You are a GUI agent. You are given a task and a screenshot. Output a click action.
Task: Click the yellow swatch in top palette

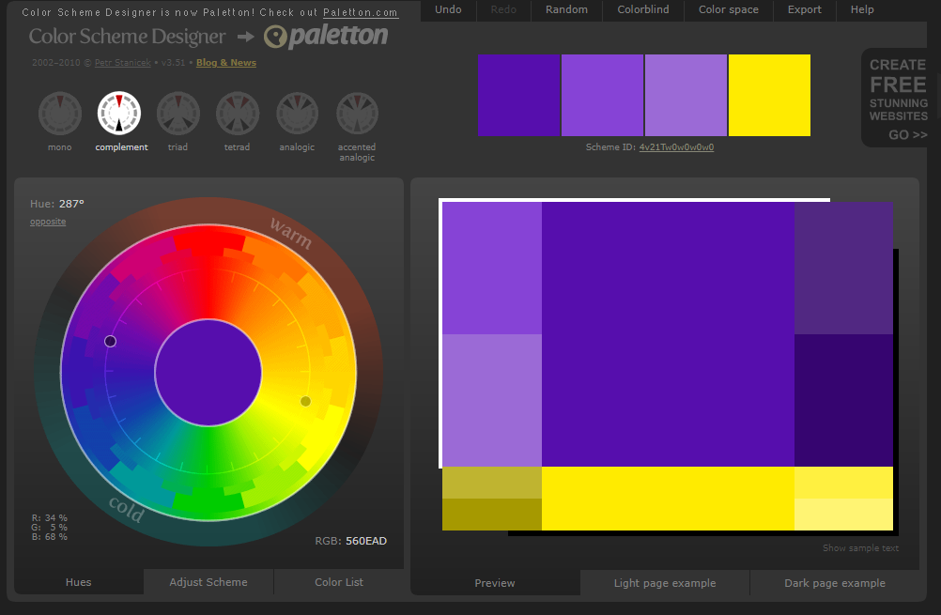(x=769, y=95)
